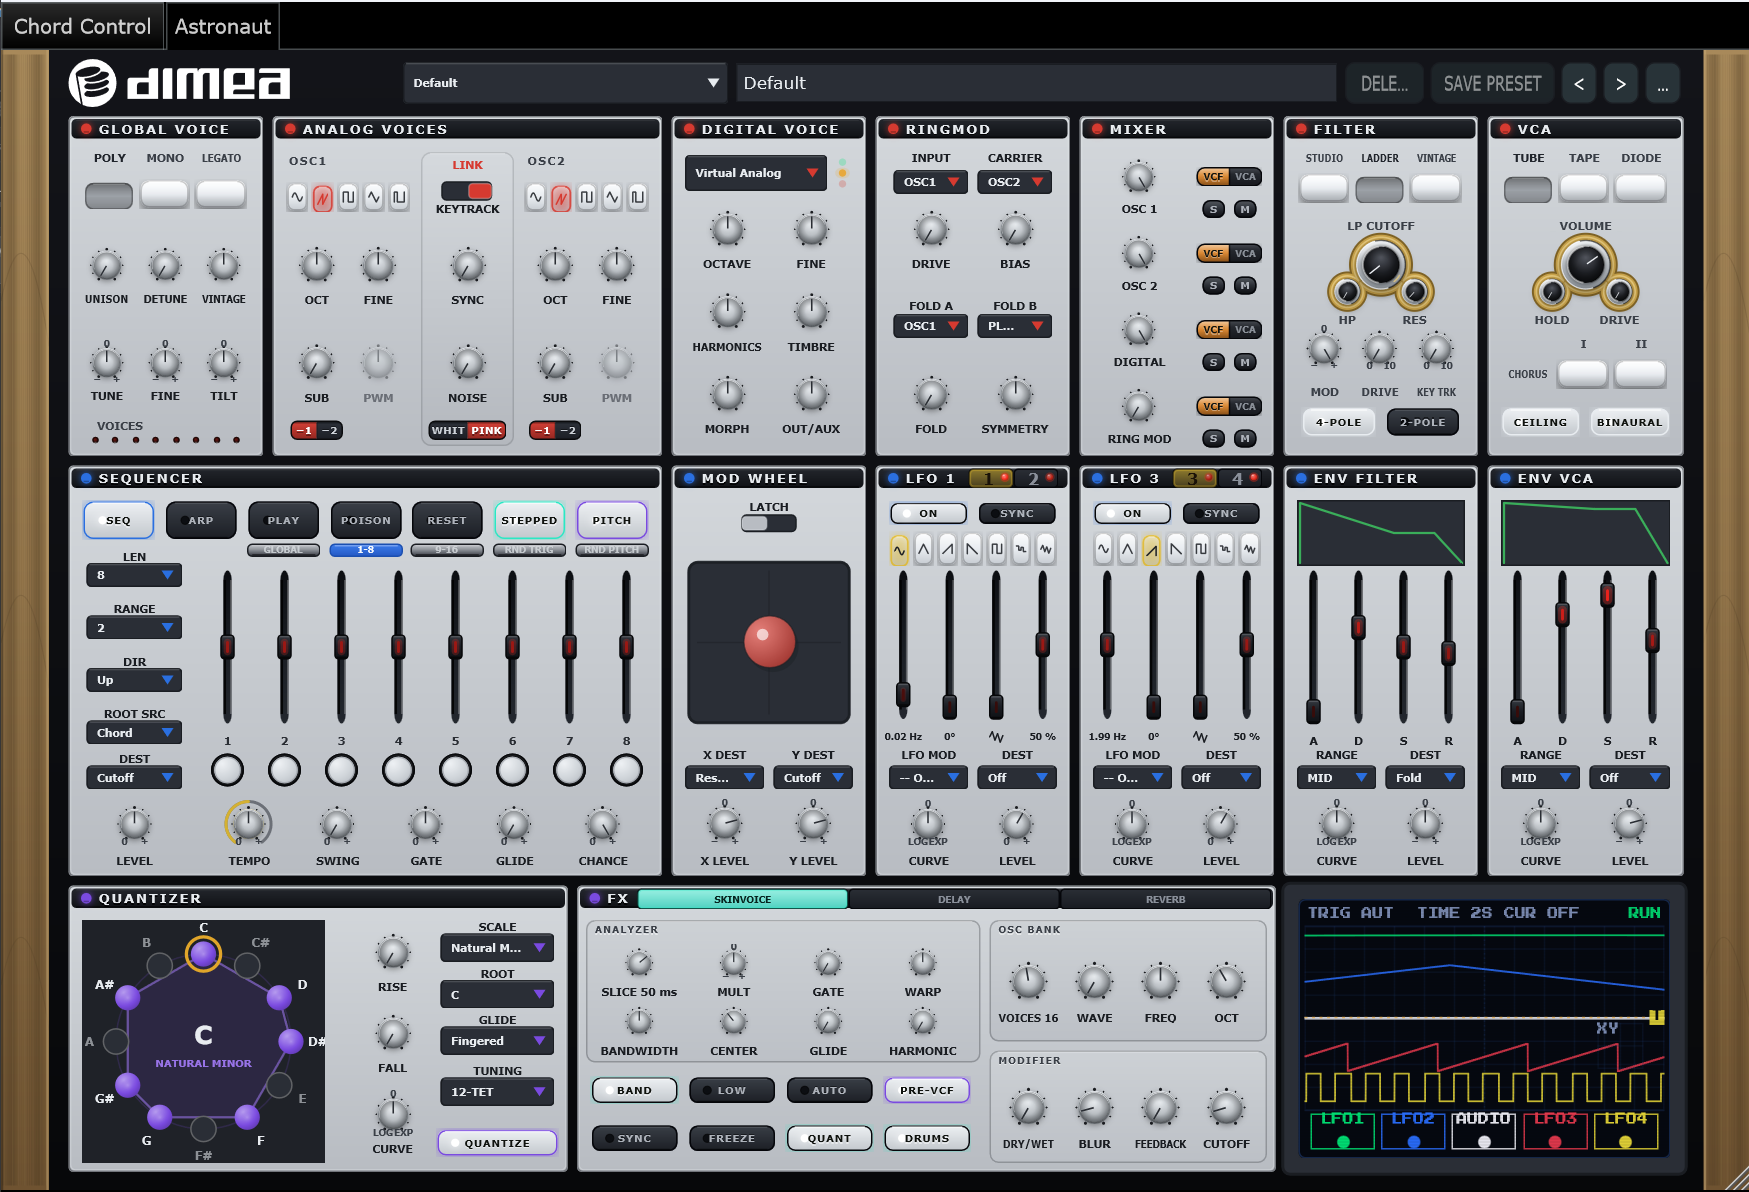1749x1192 pixels.
Task: Route DIGITAL channel to VCF
Action: pos(1213,329)
